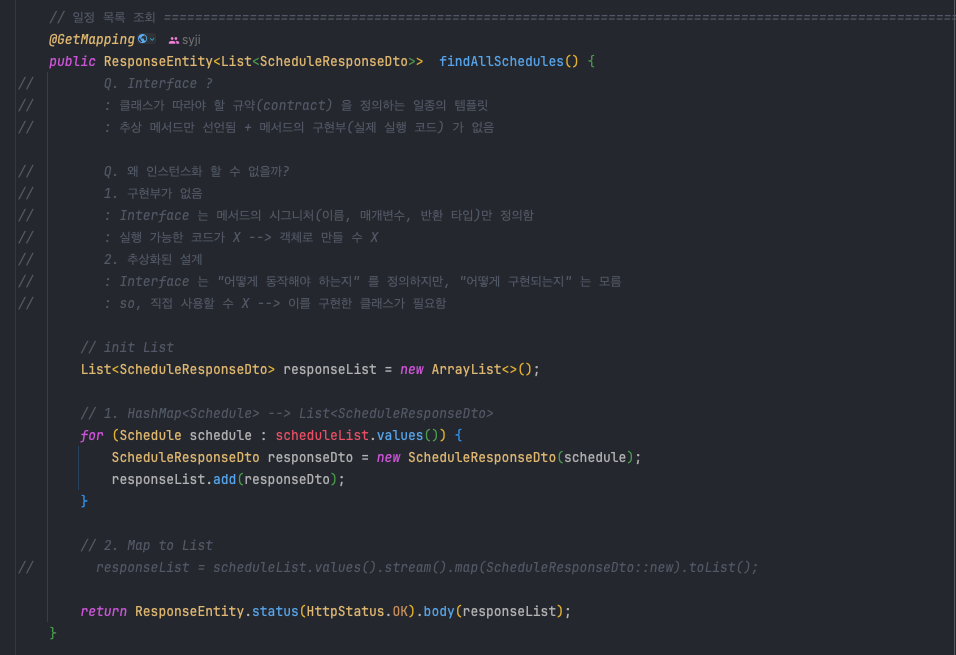Open the small chevron dropdown after @GetMapping globe
This screenshot has height=655, width=956.
[152, 39]
